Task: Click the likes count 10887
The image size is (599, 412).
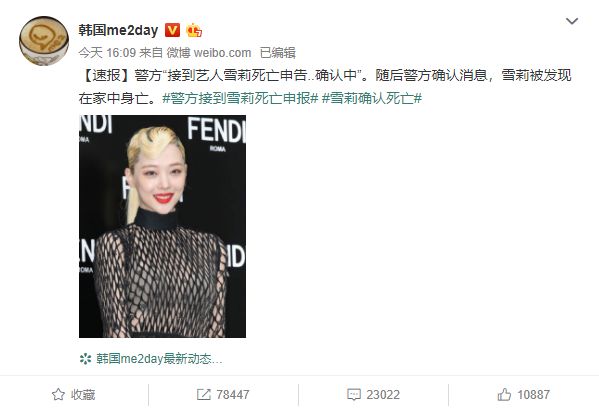Action: (533, 394)
